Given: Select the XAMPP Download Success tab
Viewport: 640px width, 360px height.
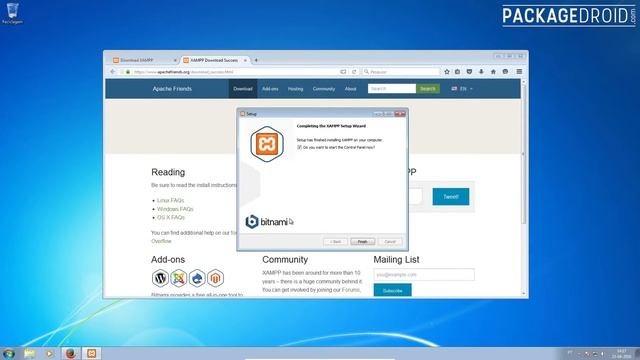Looking at the screenshot, I should pyautogui.click(x=215, y=60).
